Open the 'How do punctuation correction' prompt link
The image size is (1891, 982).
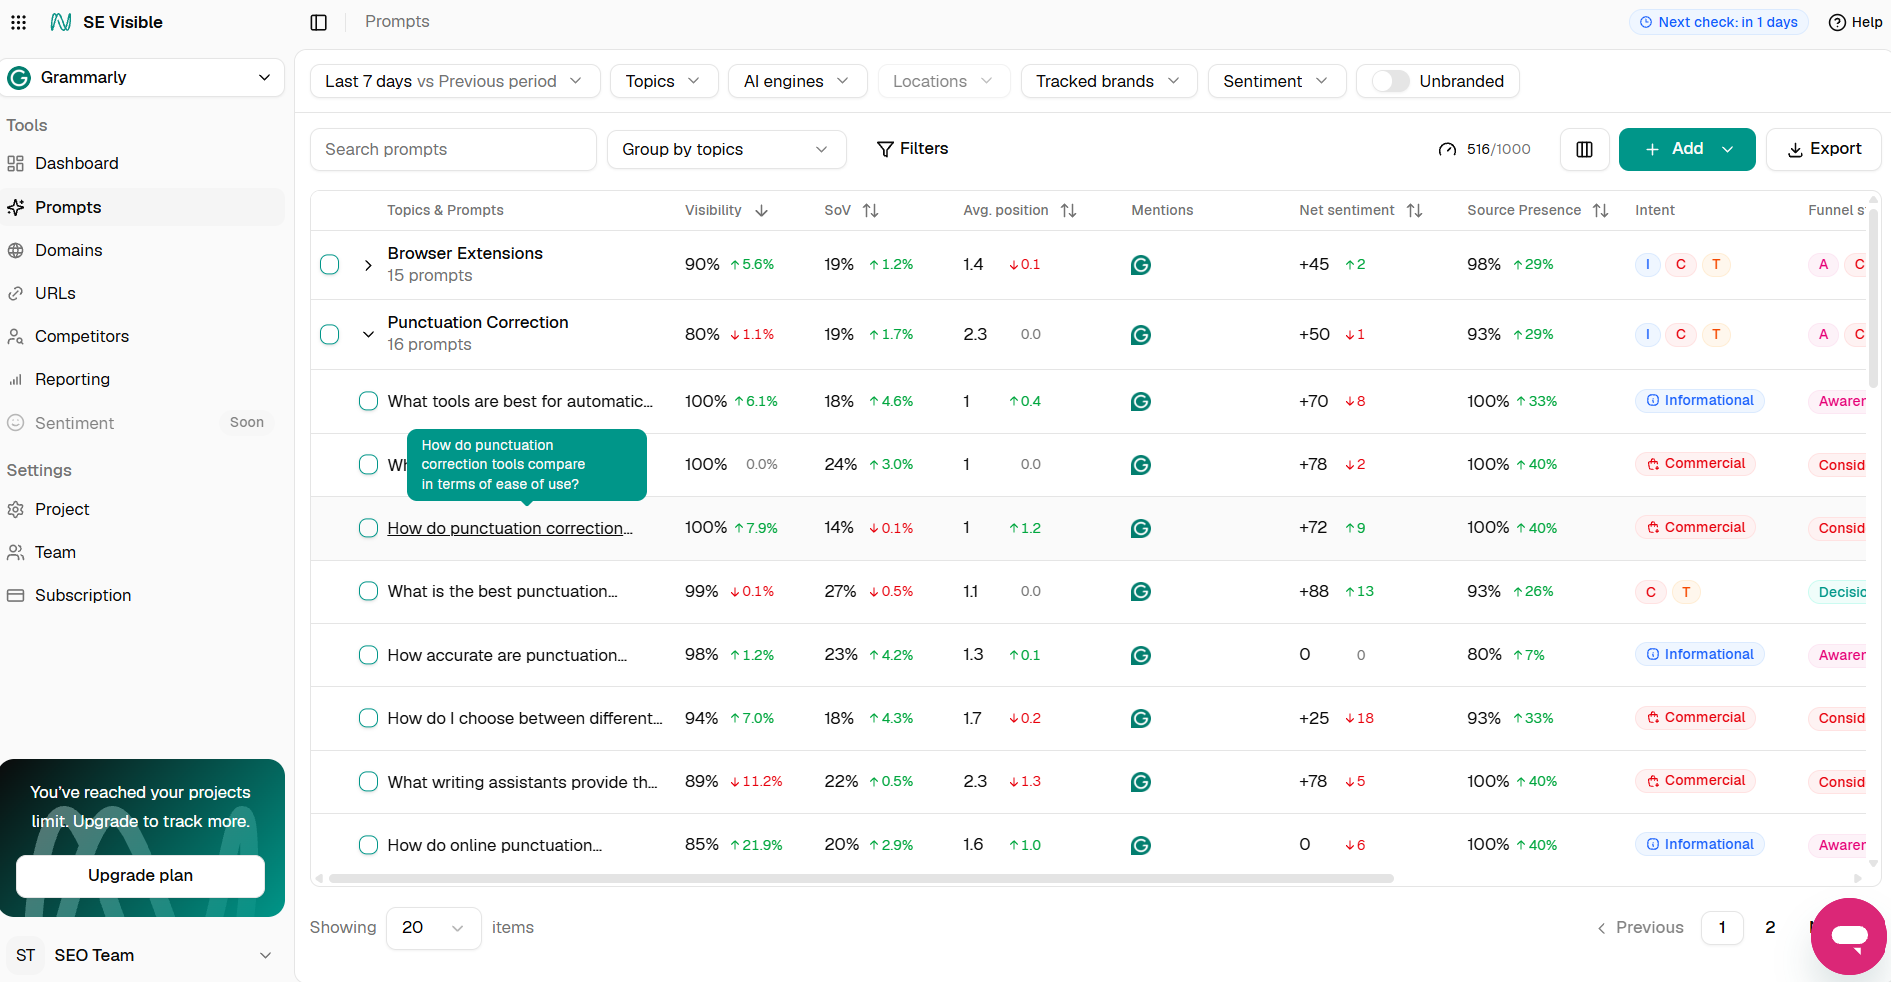510,528
